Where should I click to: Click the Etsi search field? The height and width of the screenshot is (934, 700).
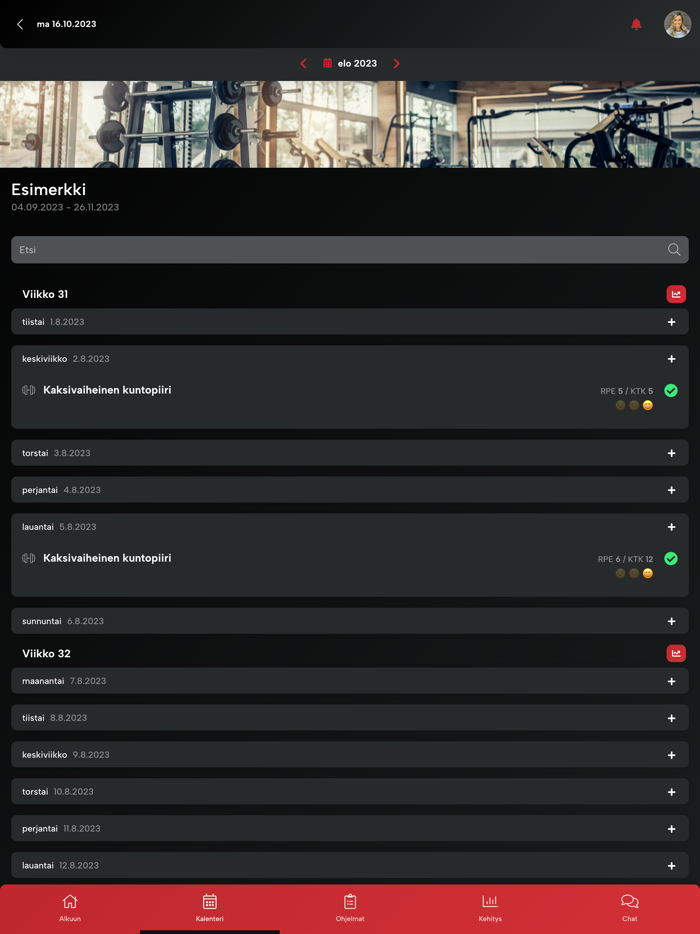350,250
